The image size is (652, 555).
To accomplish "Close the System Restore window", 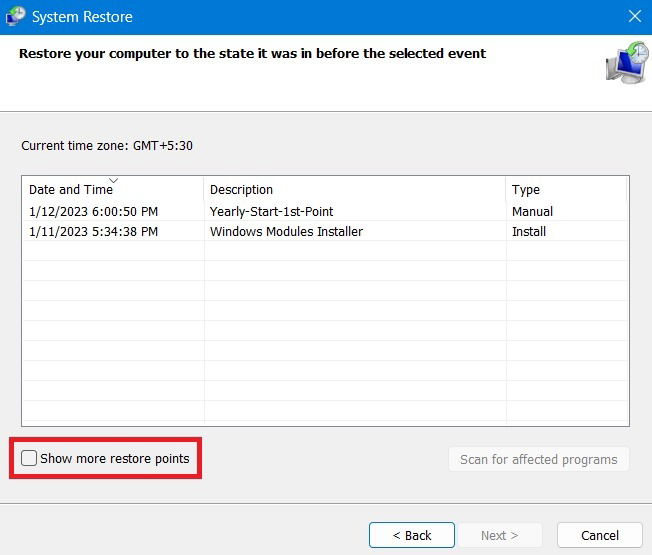I will click(635, 17).
